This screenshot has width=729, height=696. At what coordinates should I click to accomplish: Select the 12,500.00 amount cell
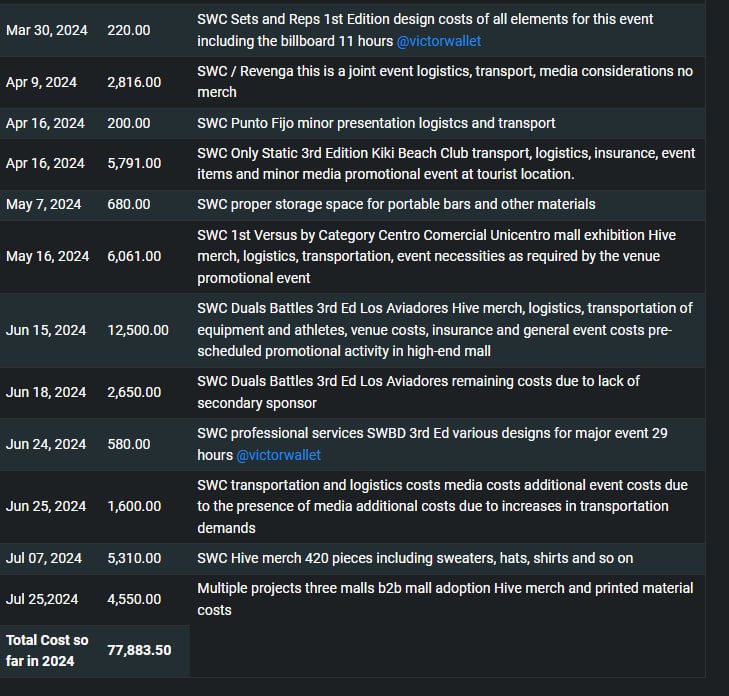(138, 330)
